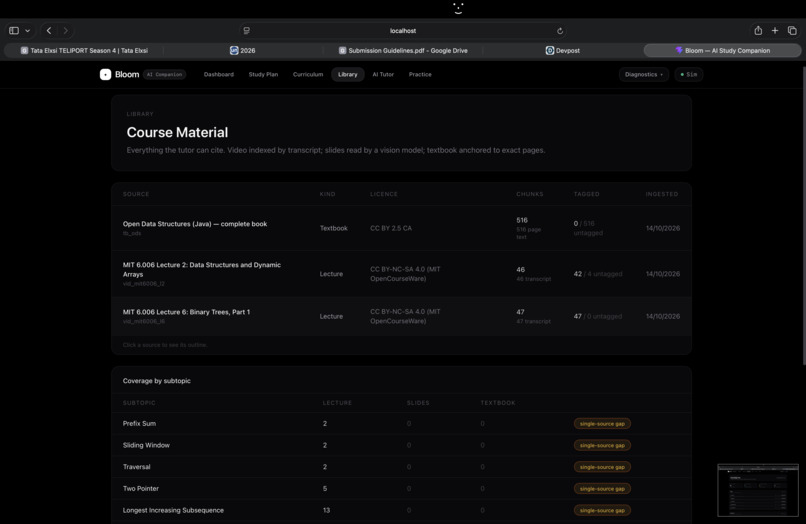Add a new tab with plus icon
This screenshot has width=806, height=524.
pyautogui.click(x=775, y=31)
